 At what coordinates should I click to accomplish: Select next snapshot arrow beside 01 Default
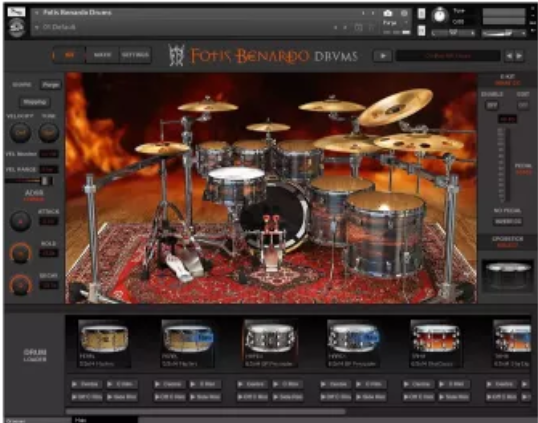click(345, 27)
